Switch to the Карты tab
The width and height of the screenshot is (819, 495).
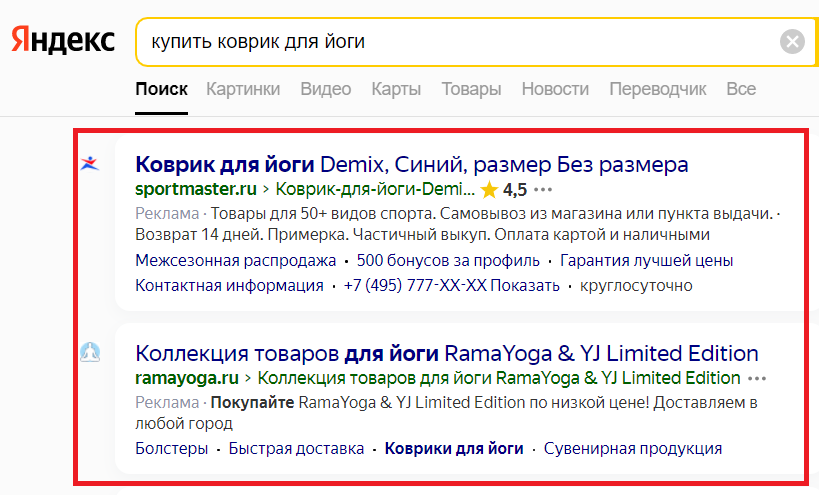click(x=396, y=89)
